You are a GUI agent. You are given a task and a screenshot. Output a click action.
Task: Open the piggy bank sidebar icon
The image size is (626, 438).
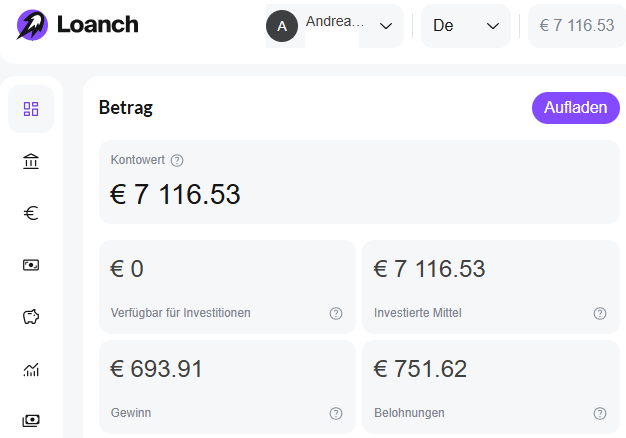click(31, 317)
